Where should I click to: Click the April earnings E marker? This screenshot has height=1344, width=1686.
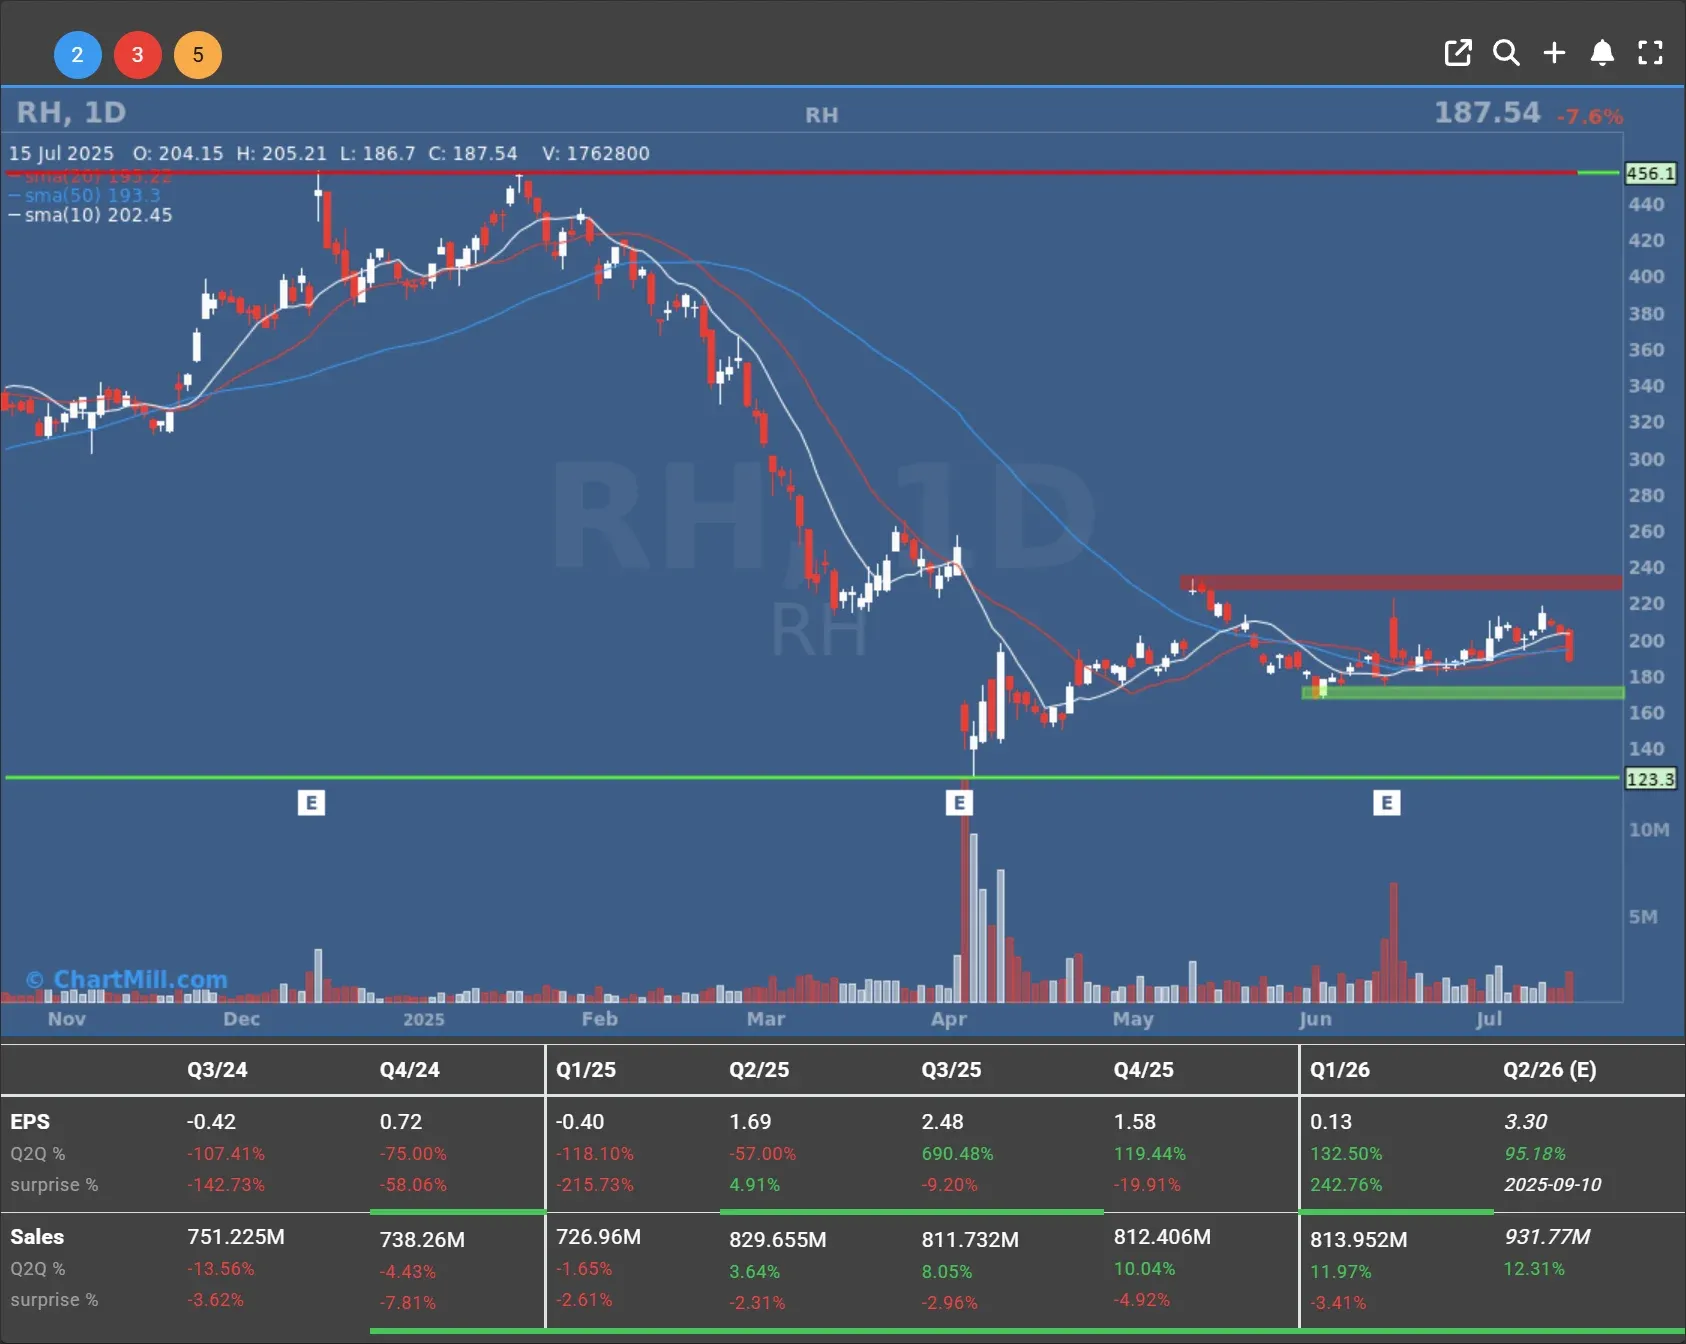[959, 803]
